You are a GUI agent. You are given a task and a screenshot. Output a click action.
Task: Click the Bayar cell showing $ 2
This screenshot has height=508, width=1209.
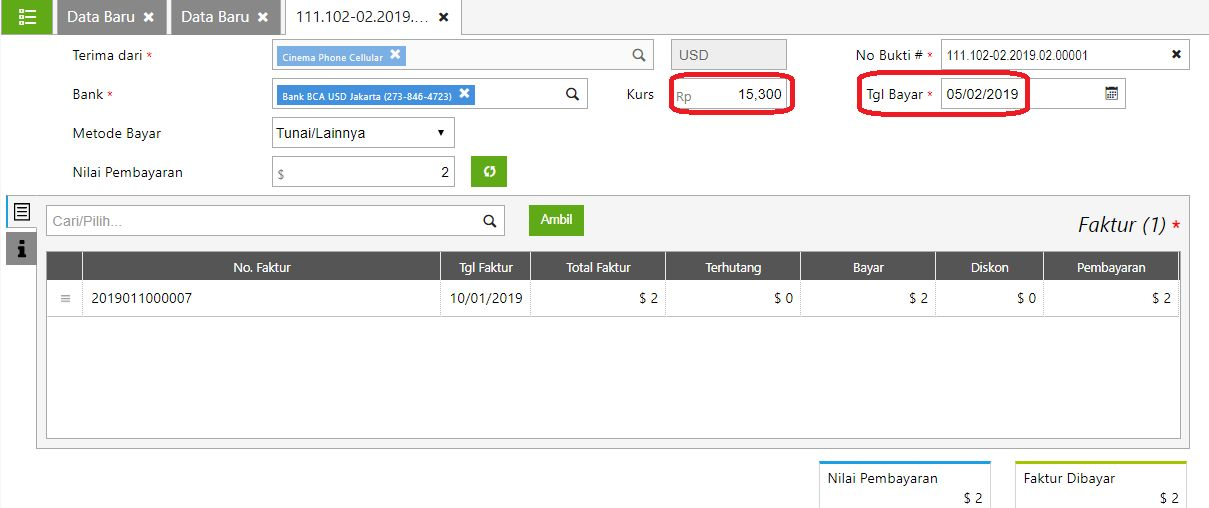click(x=868, y=299)
